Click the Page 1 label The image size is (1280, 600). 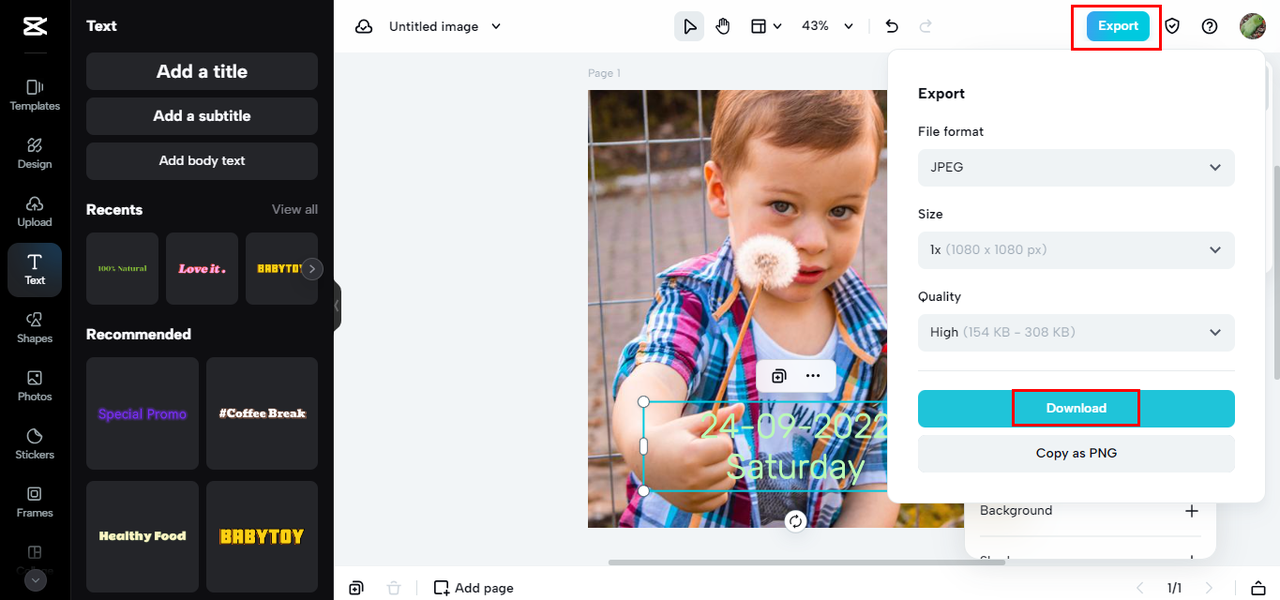coord(604,73)
